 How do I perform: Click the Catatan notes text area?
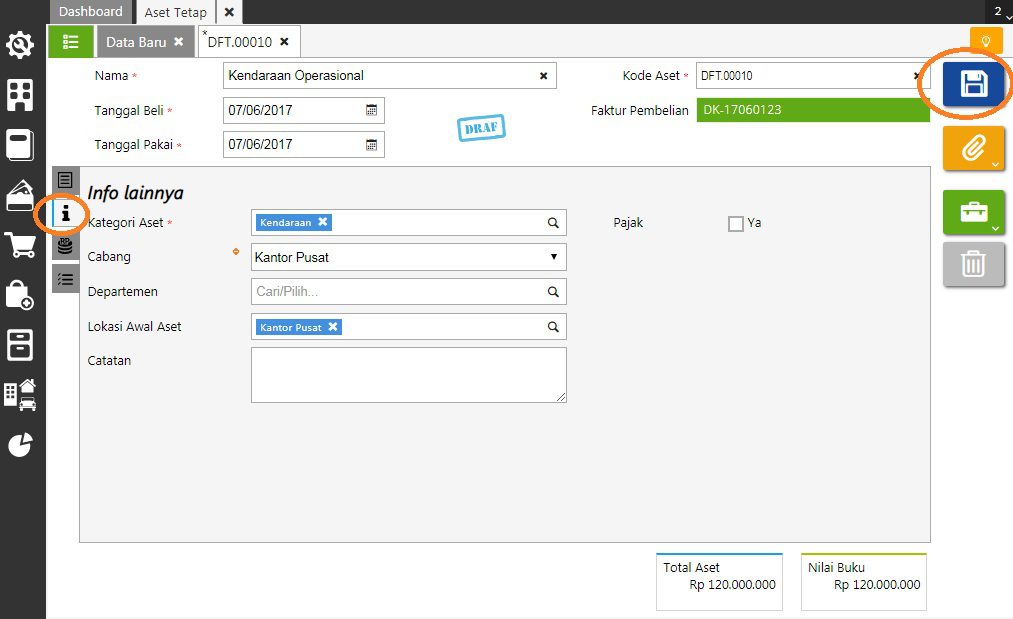[x=408, y=375]
